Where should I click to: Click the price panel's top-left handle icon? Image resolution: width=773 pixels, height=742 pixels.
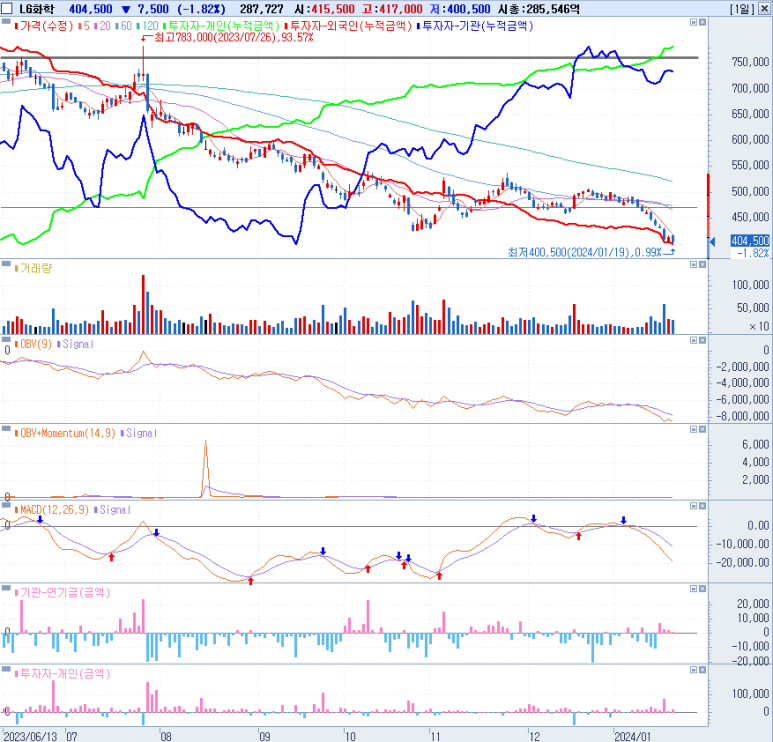pos(6,21)
